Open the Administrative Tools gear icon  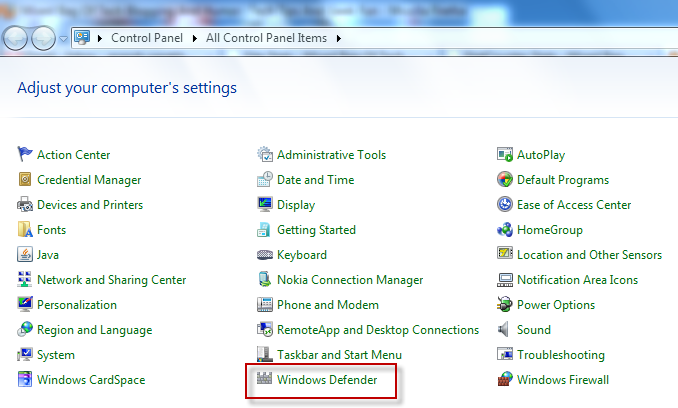coord(265,154)
